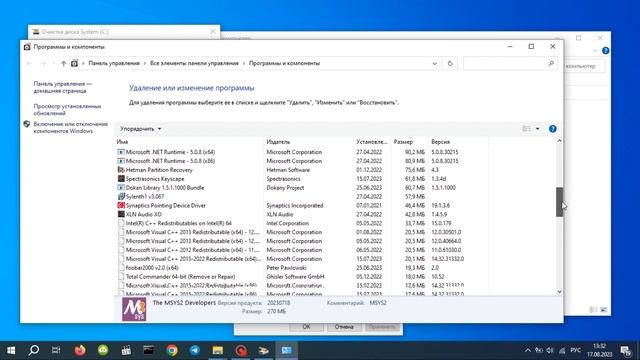Click Отмена in the dialog behind
The height and width of the screenshot is (360, 640).
(x=344, y=327)
